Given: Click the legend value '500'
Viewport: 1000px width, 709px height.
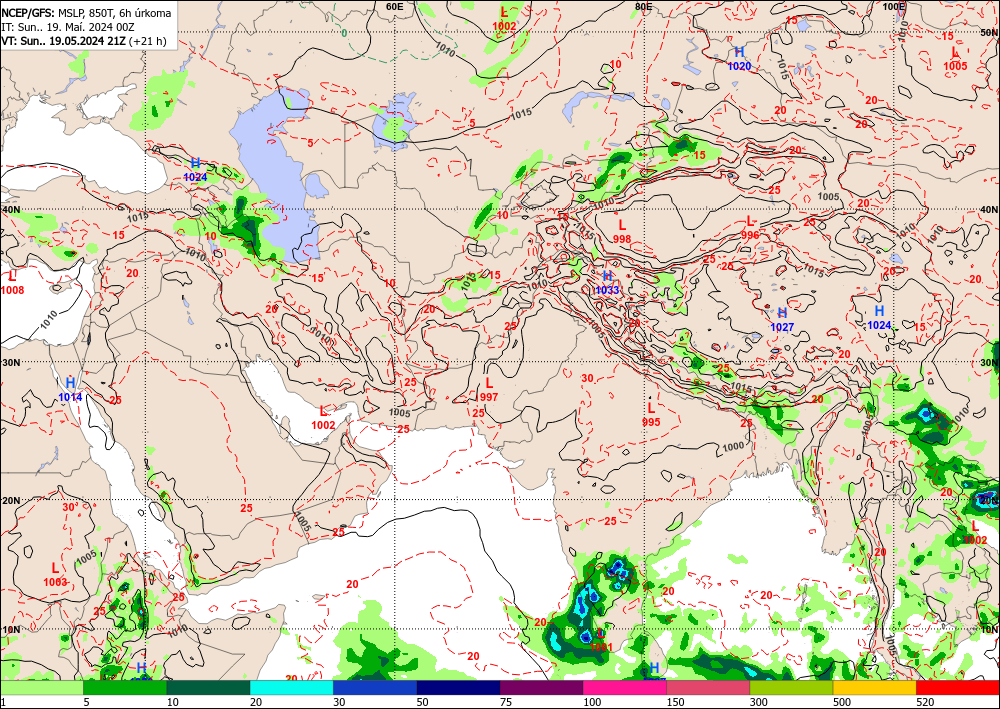Looking at the screenshot, I should 842,702.
